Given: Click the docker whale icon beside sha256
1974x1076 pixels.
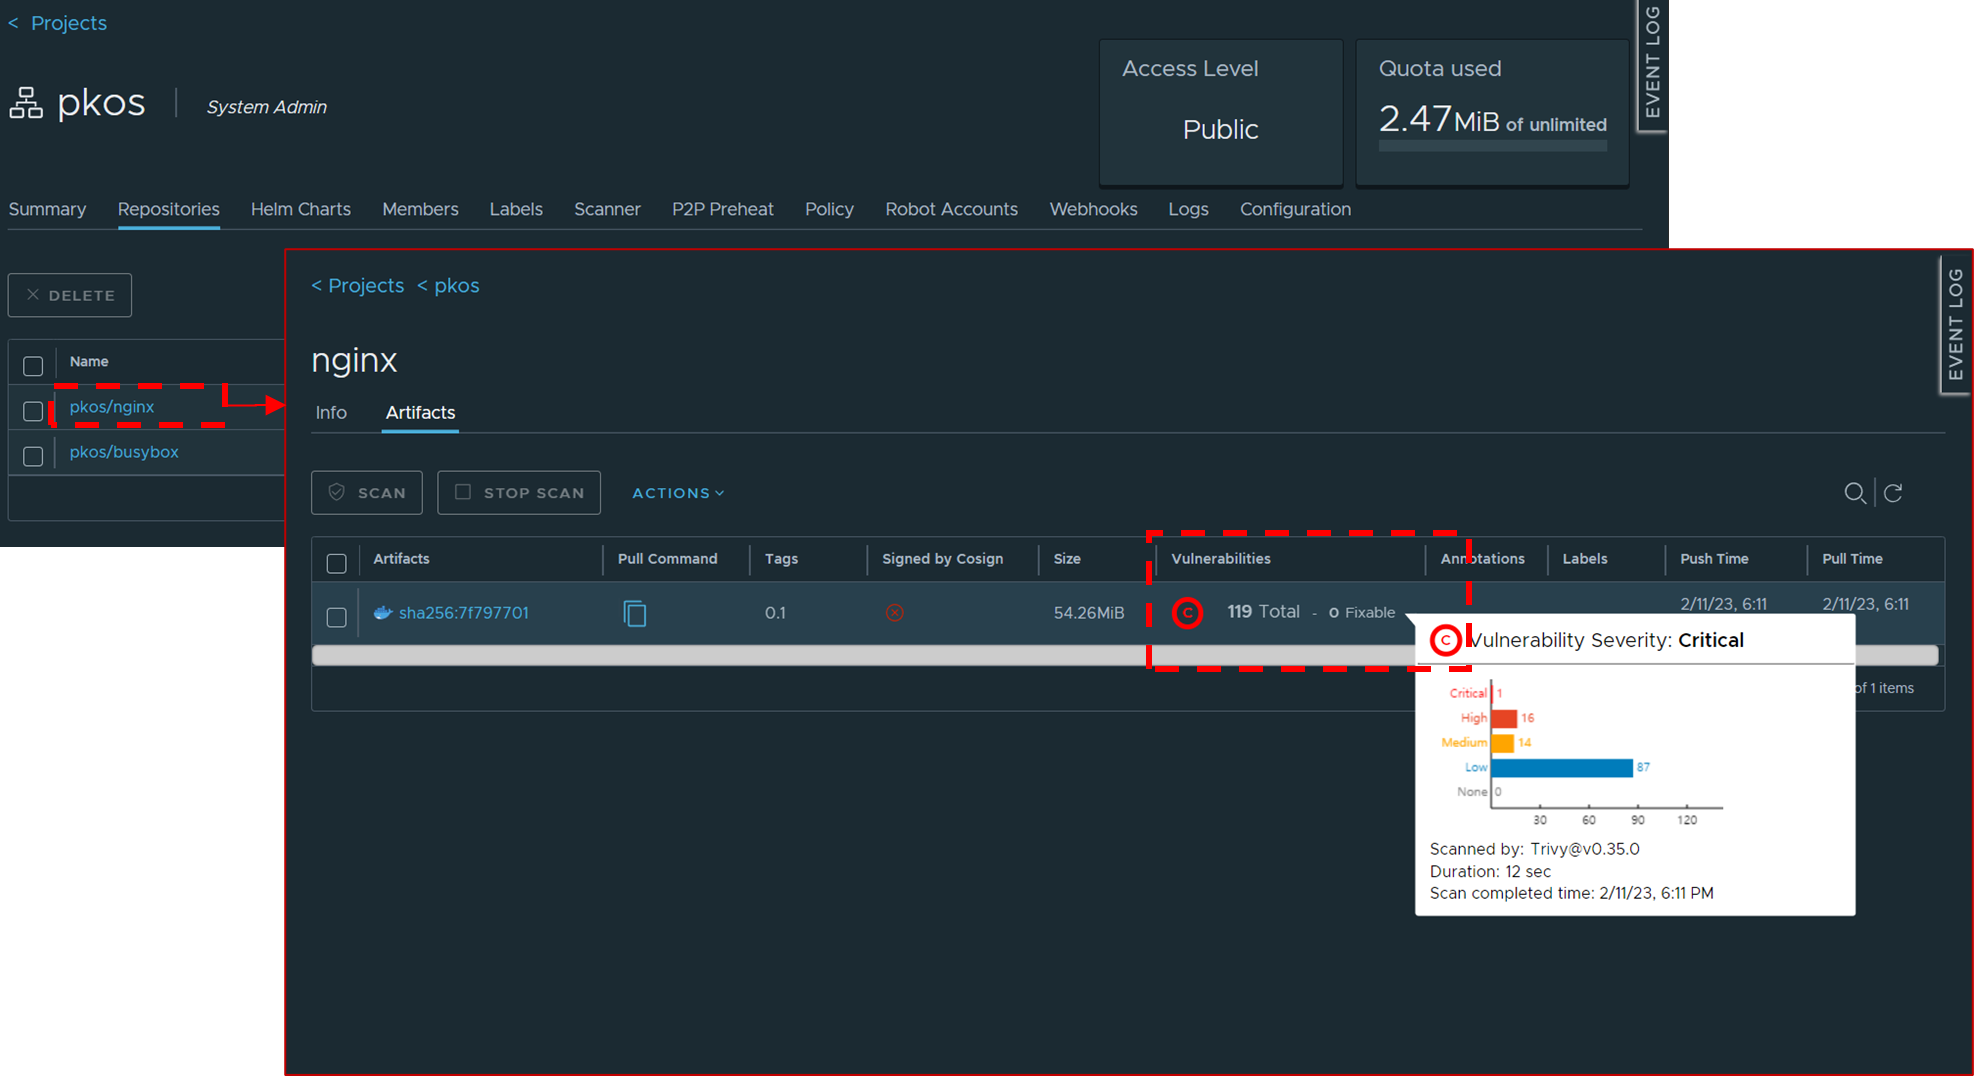Looking at the screenshot, I should pyautogui.click(x=382, y=613).
